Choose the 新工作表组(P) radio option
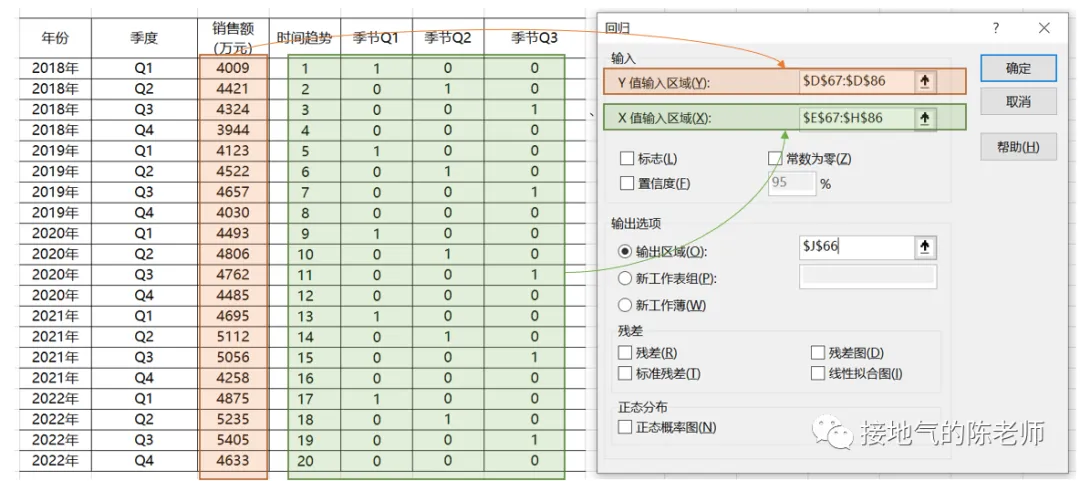The width and height of the screenshot is (1080, 481). pos(625,278)
